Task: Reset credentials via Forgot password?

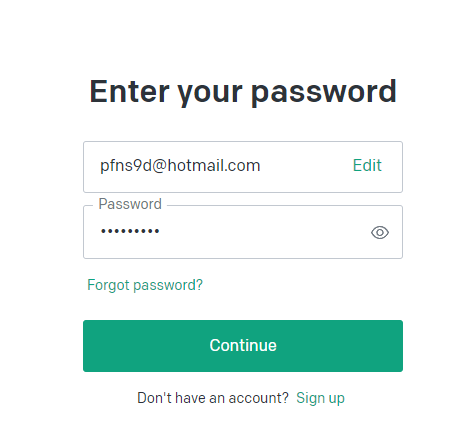Action: [x=145, y=285]
